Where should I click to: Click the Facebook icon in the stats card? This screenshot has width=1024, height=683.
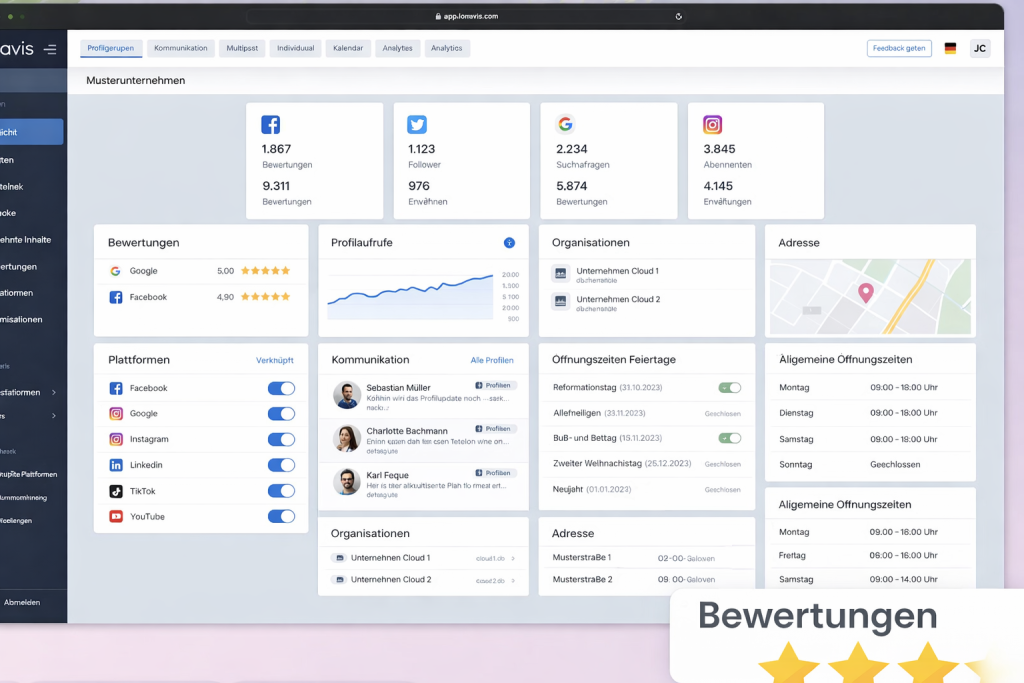pyautogui.click(x=270, y=125)
